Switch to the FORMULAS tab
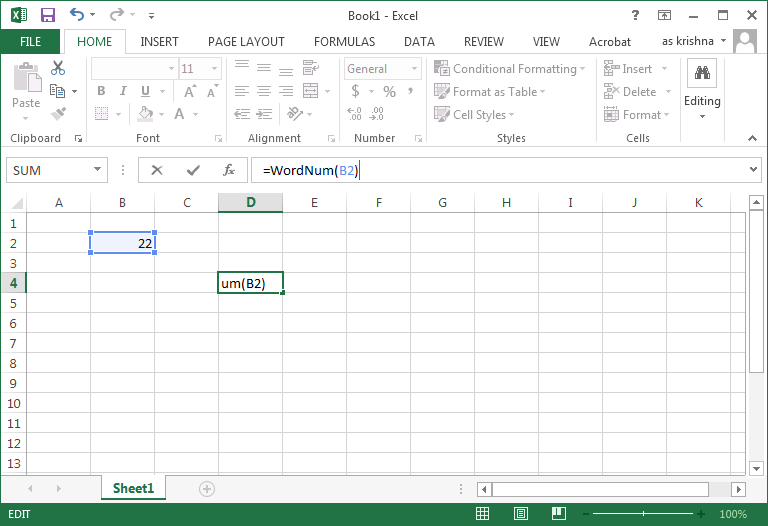The height and width of the screenshot is (526, 768). pos(344,42)
